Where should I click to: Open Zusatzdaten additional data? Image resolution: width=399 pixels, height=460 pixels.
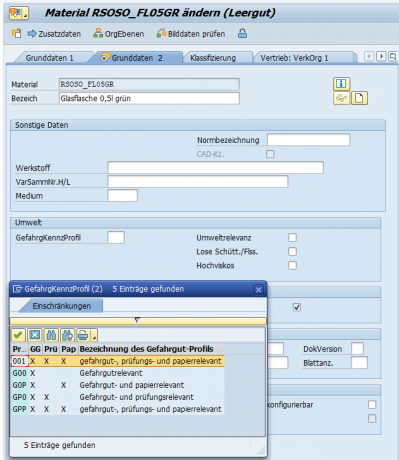pos(55,34)
